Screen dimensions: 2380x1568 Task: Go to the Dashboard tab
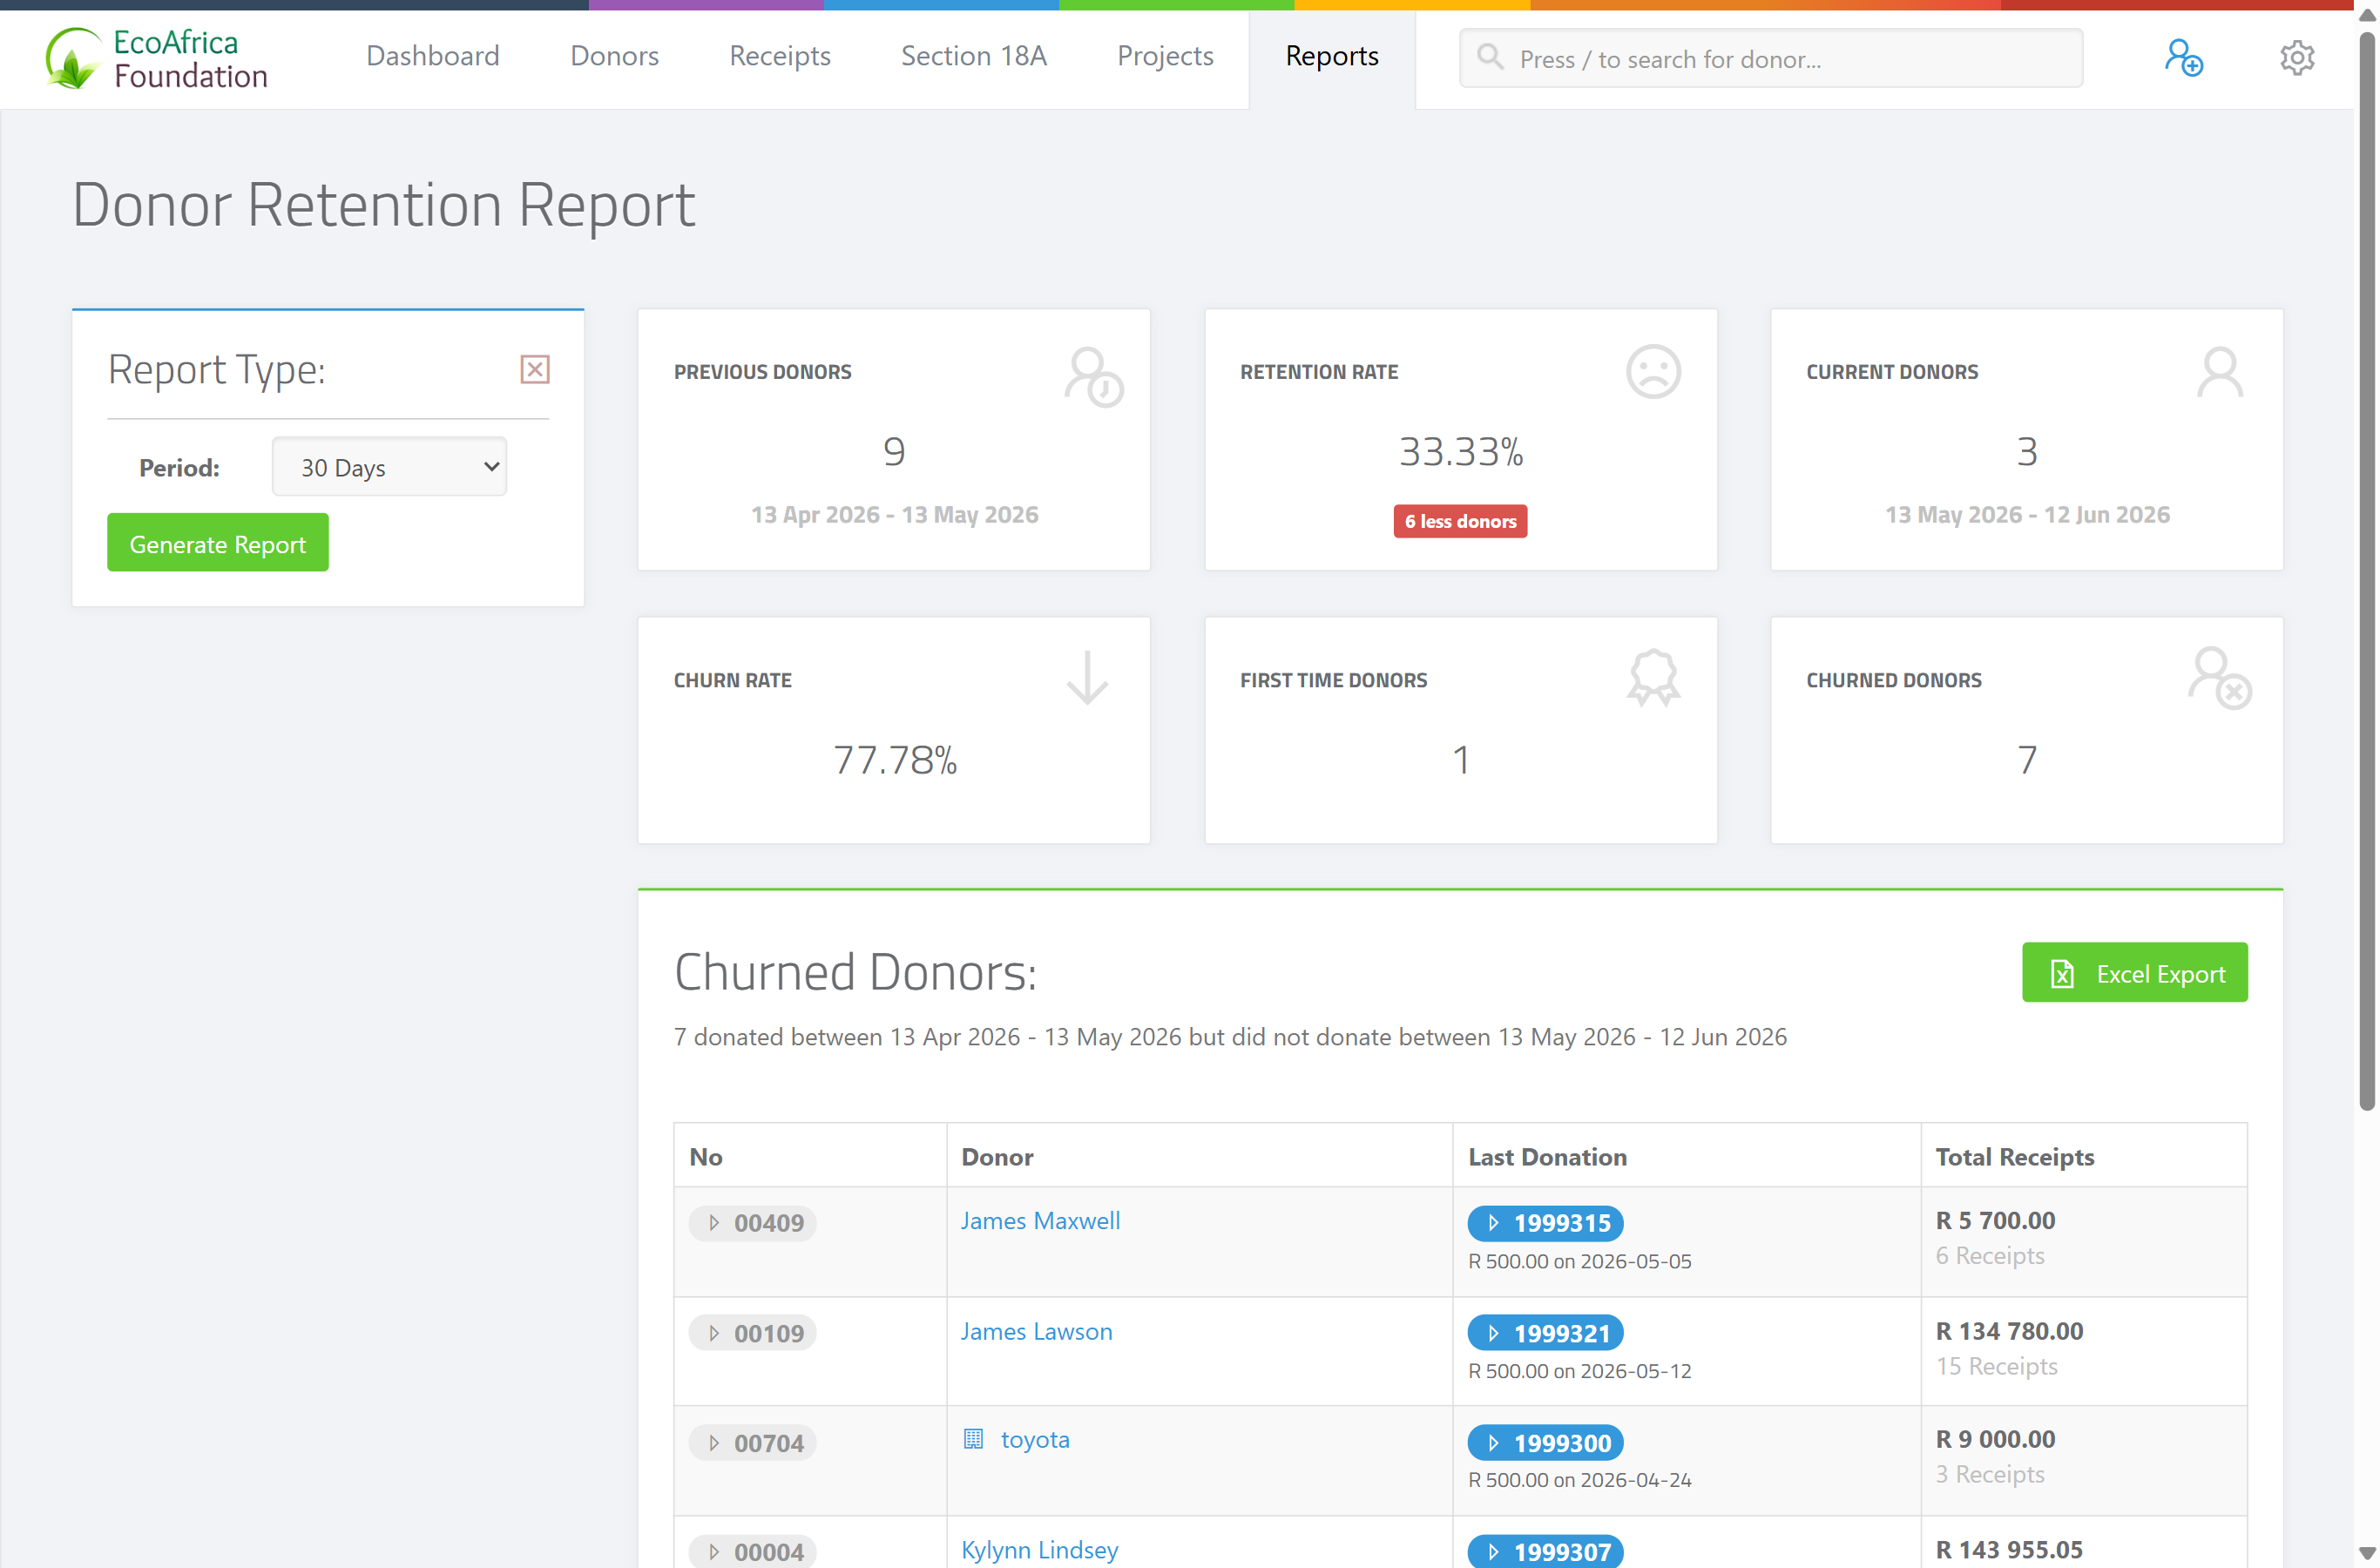(433, 56)
